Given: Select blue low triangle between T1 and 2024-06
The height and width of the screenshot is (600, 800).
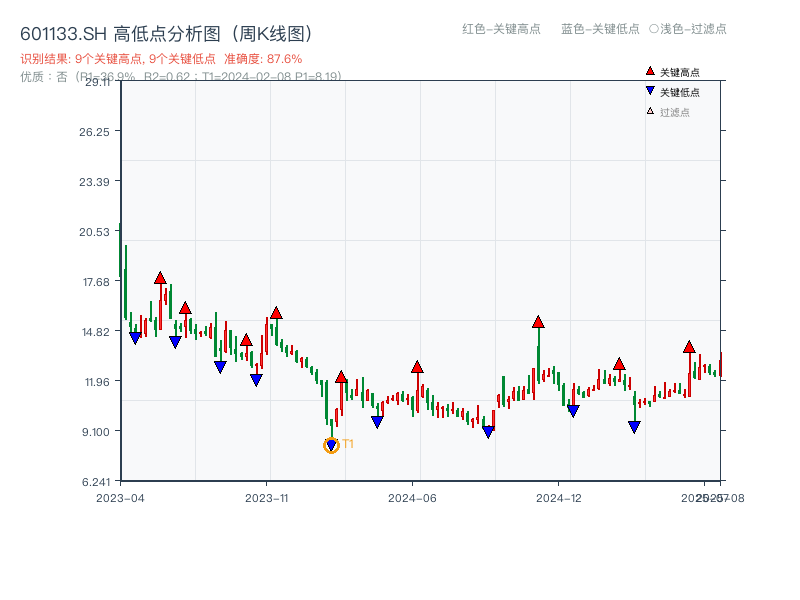Looking at the screenshot, I should pyautogui.click(x=377, y=422).
